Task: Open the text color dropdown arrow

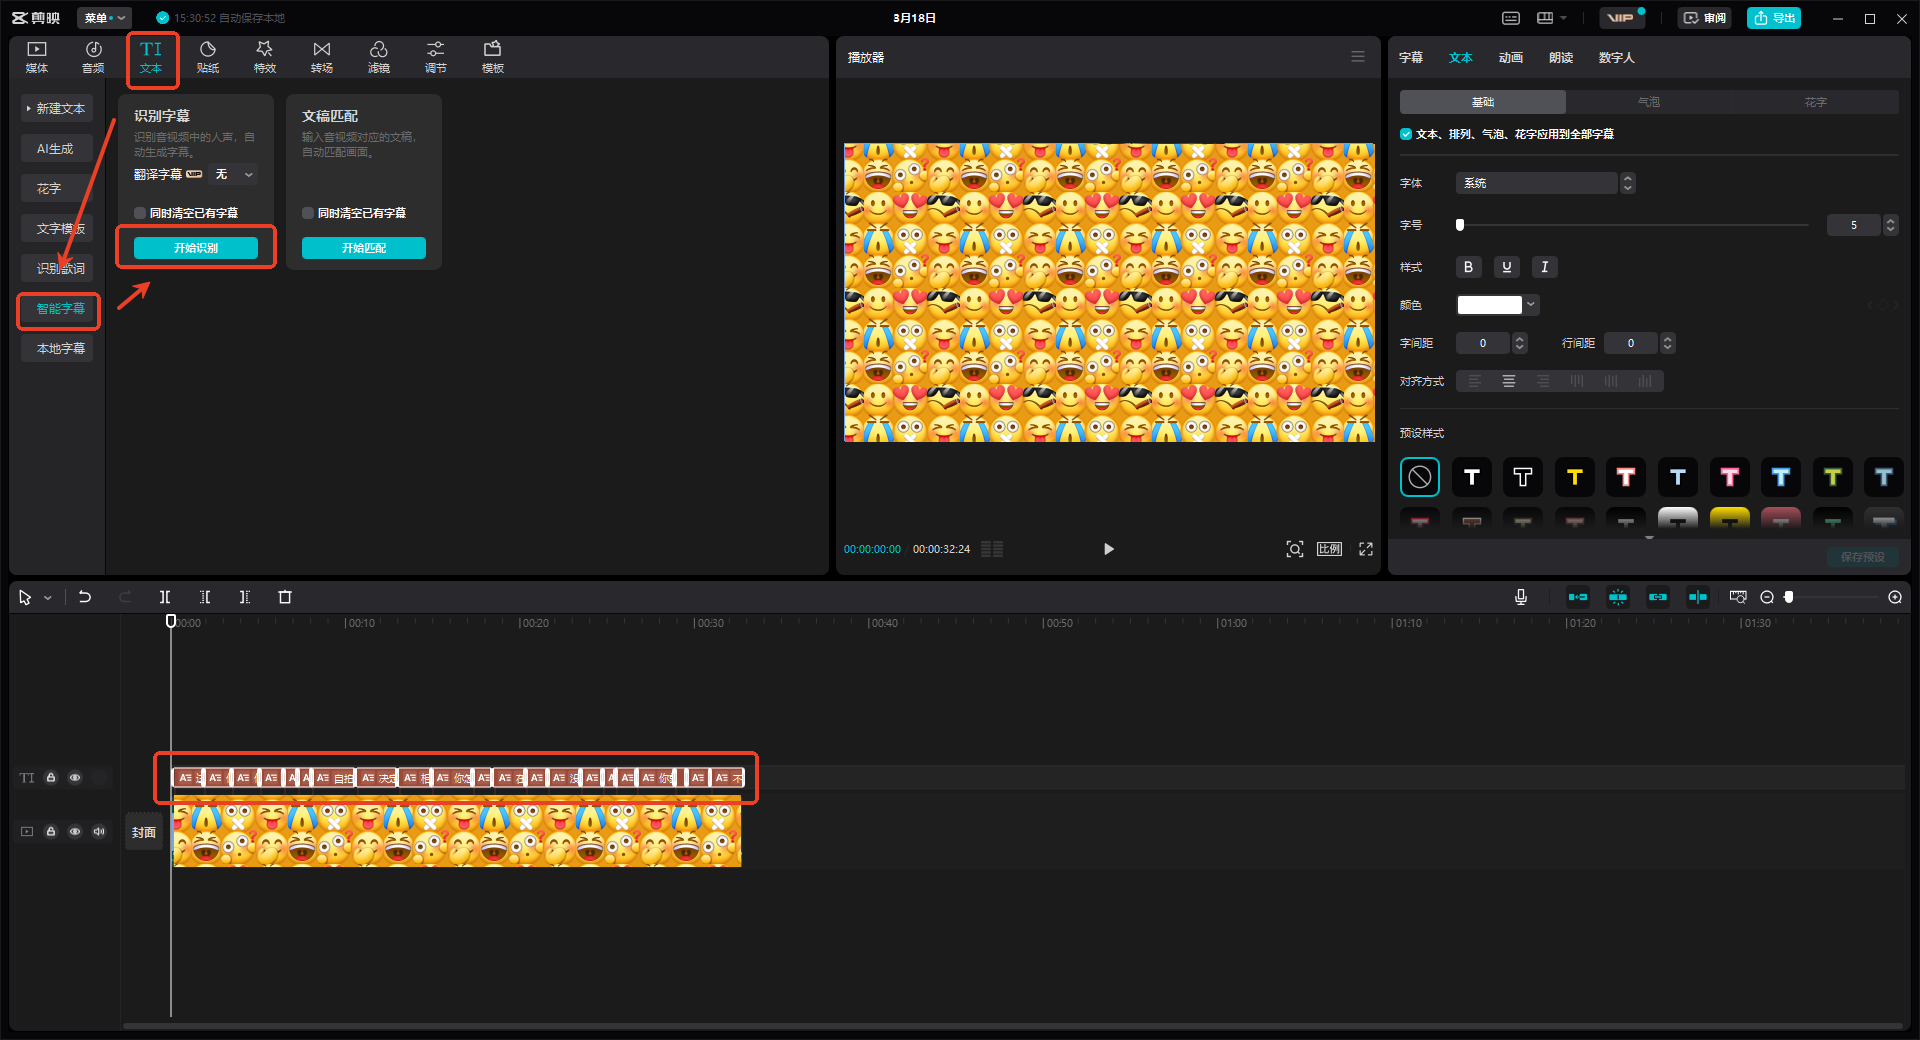Action: click(1531, 305)
